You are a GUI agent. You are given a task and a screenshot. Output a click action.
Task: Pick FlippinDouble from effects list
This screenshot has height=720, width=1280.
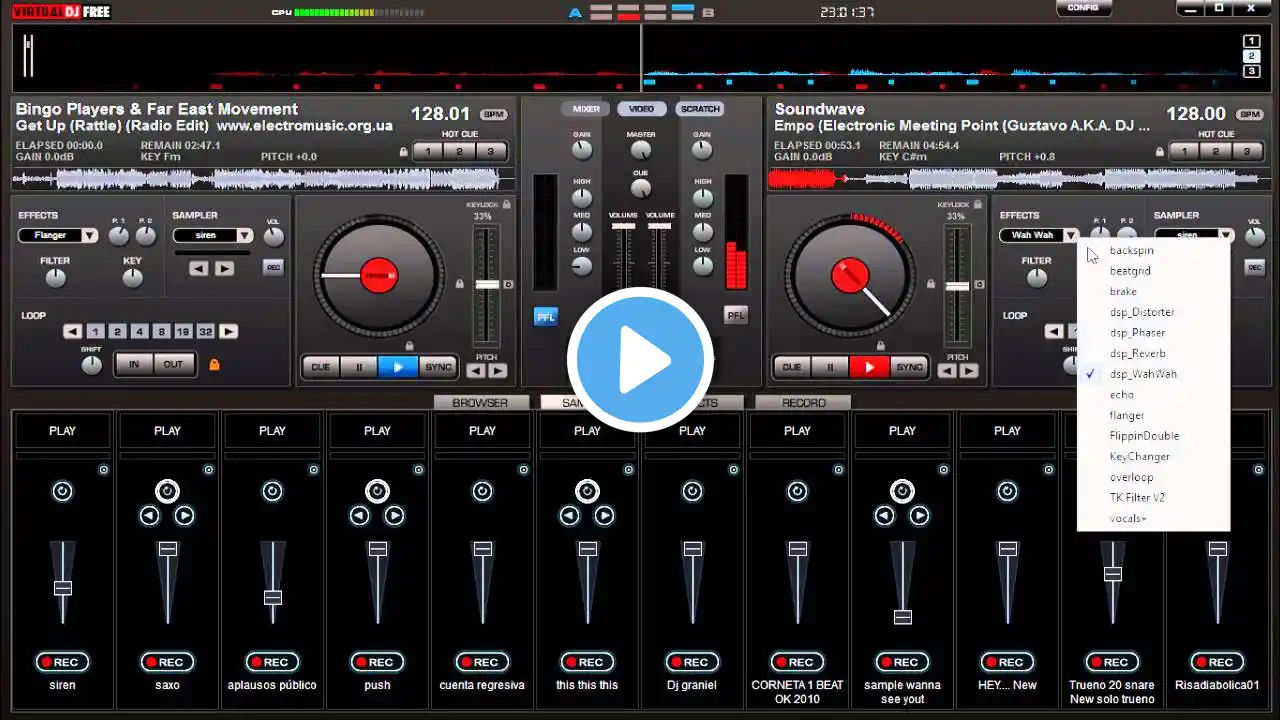tap(1144, 436)
